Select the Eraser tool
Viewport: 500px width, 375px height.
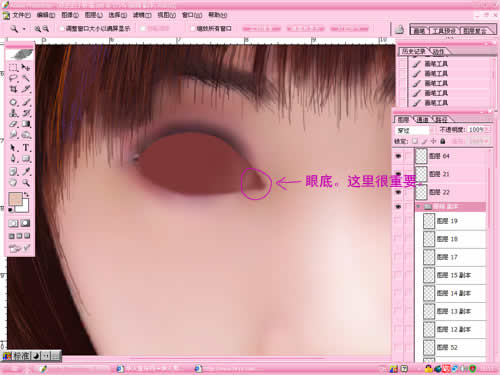tap(13, 124)
